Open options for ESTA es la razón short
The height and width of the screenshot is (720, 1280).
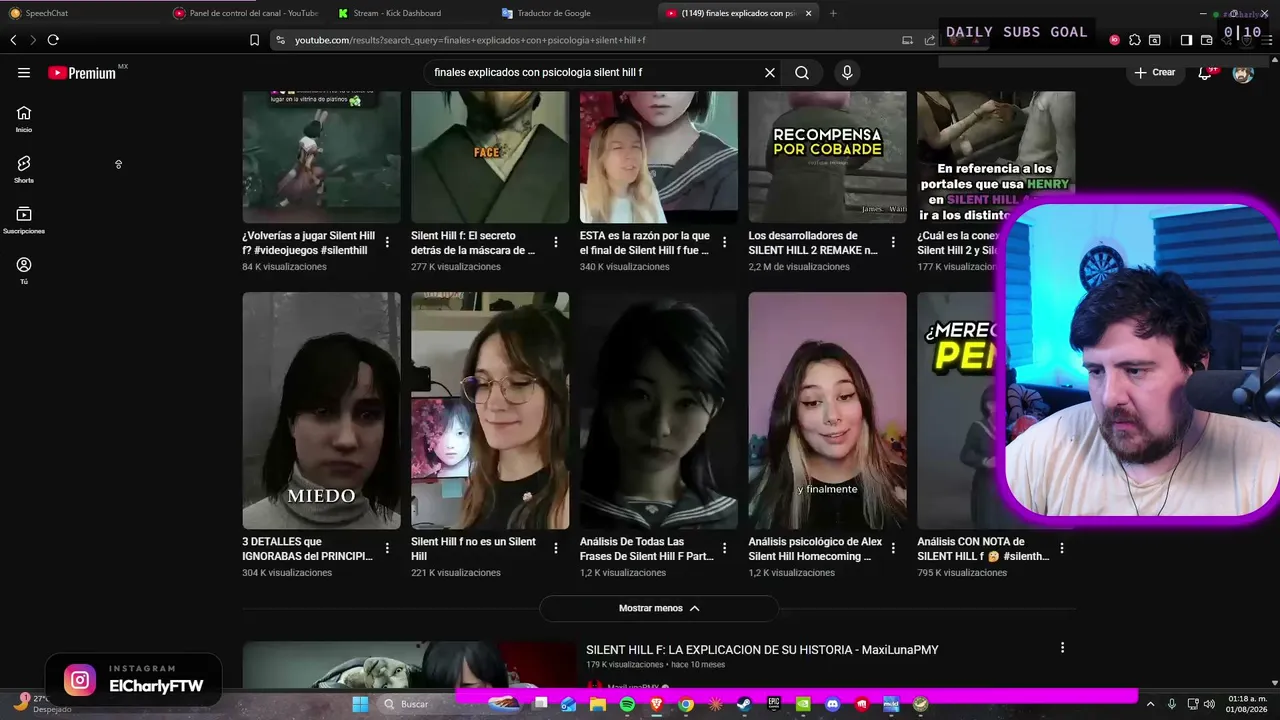pos(724,242)
